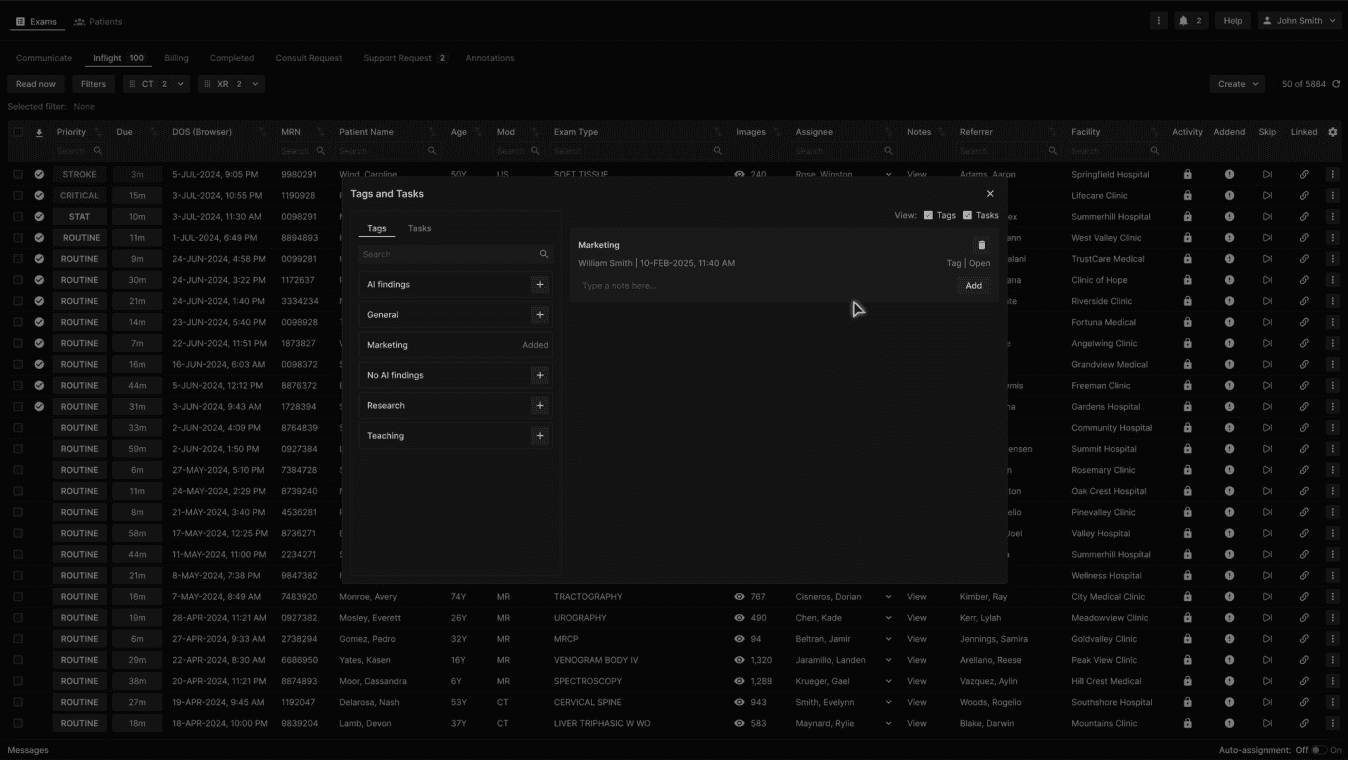This screenshot has width=1348, height=760.
Task: Select checkbox for Lamb, Devon row
Action: point(18,724)
